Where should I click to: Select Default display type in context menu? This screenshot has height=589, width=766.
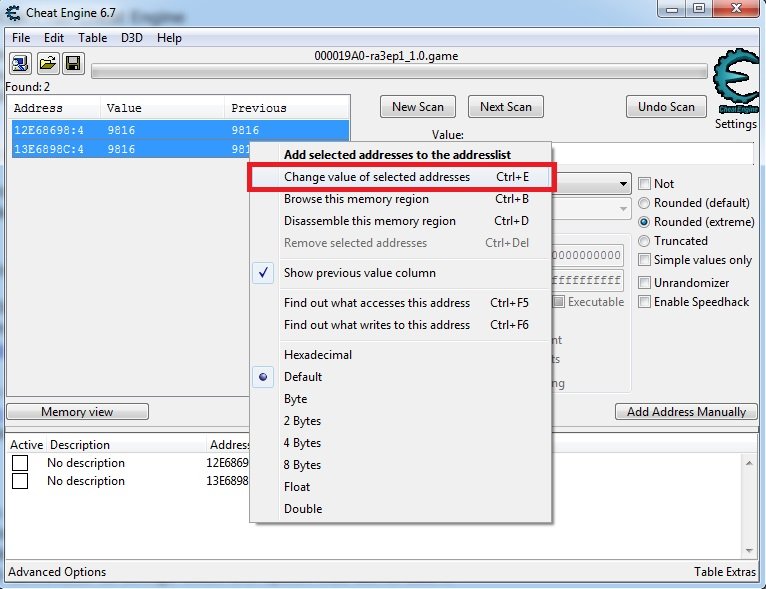click(401, 377)
